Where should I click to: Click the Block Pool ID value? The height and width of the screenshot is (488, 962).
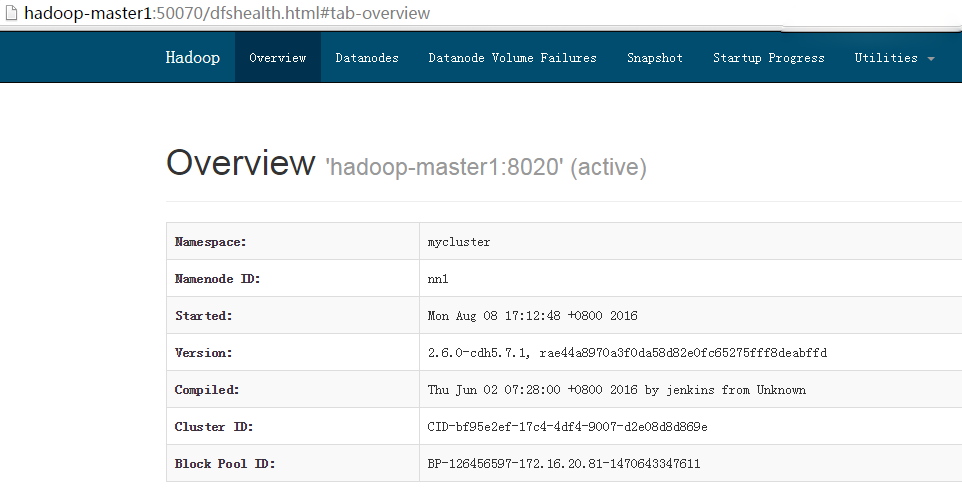pos(564,464)
